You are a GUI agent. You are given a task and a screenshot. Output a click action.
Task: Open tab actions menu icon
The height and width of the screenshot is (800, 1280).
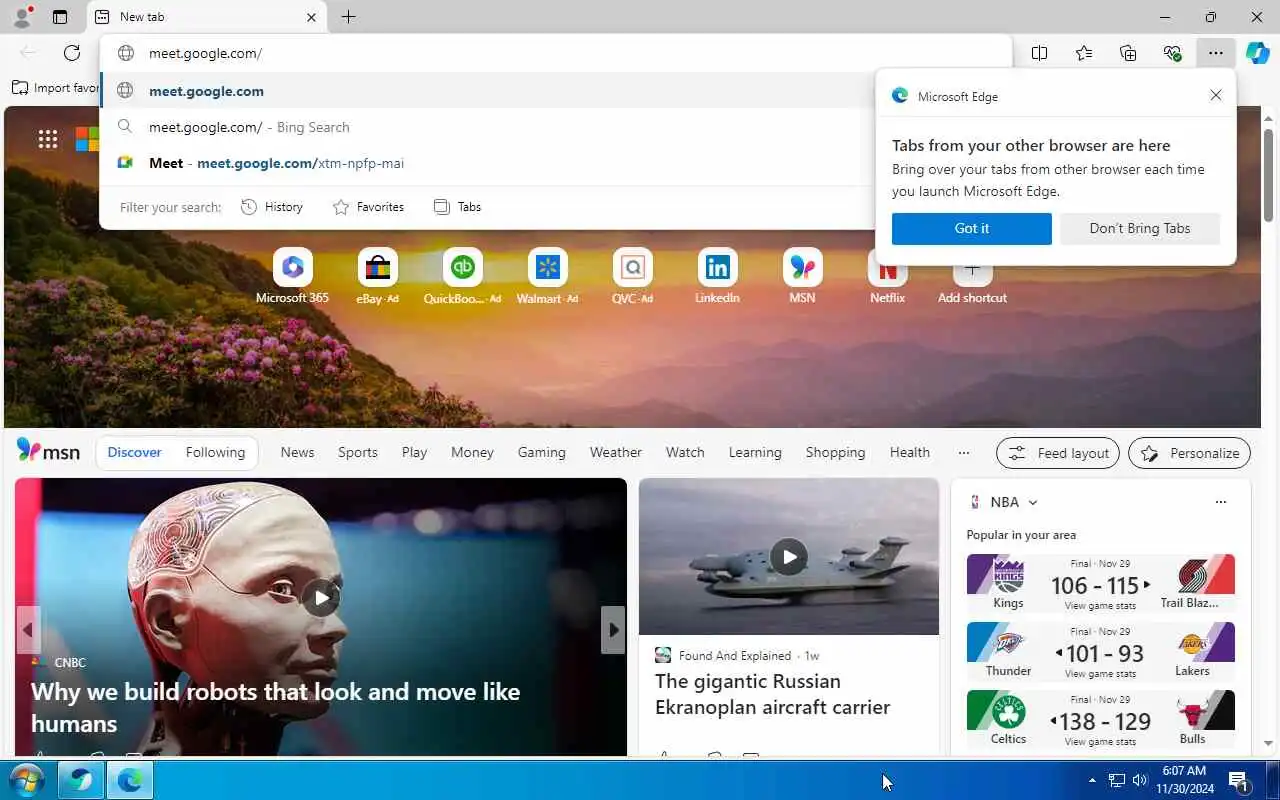tap(60, 17)
